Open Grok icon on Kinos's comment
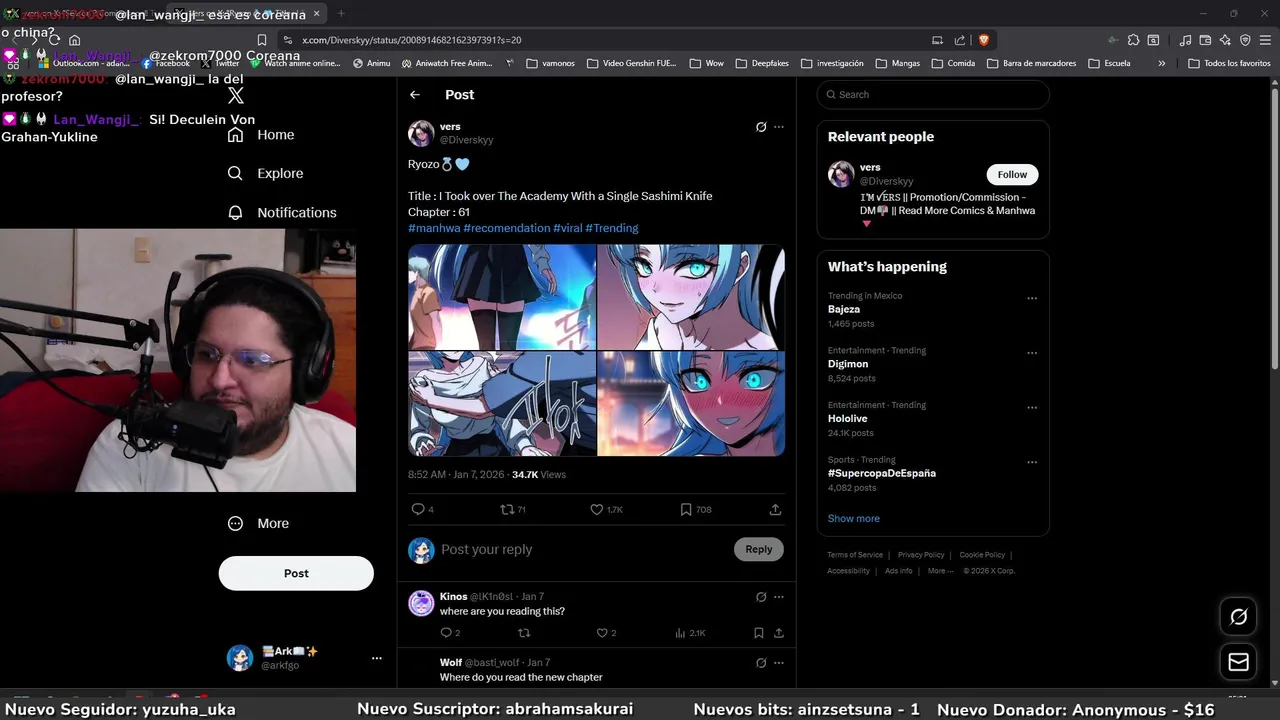The width and height of the screenshot is (1280, 720). (761, 597)
